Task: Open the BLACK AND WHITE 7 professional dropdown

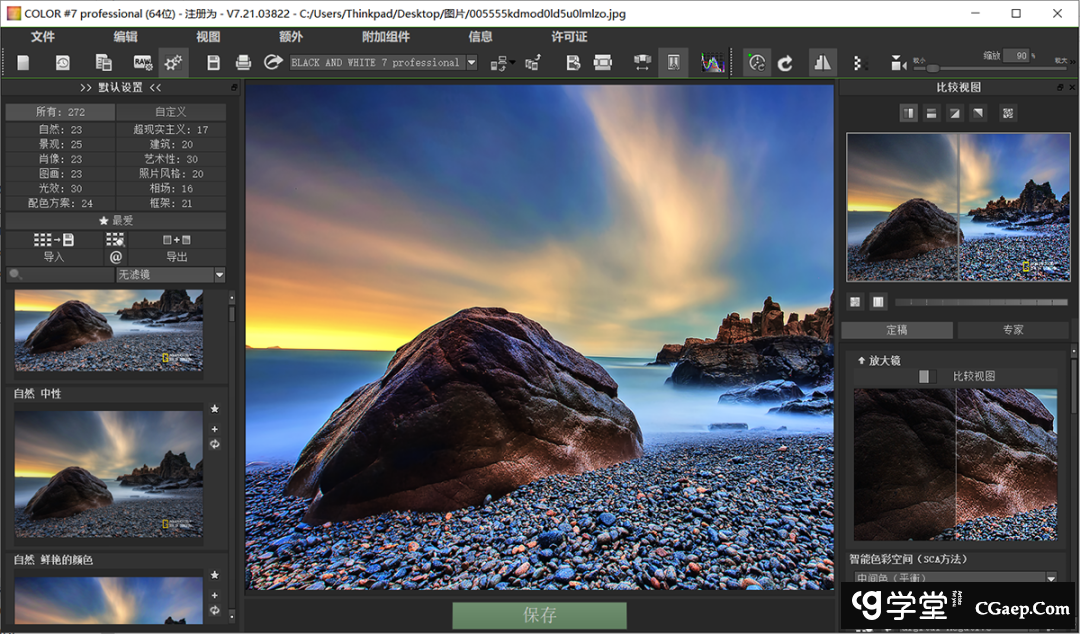Action: tap(472, 63)
